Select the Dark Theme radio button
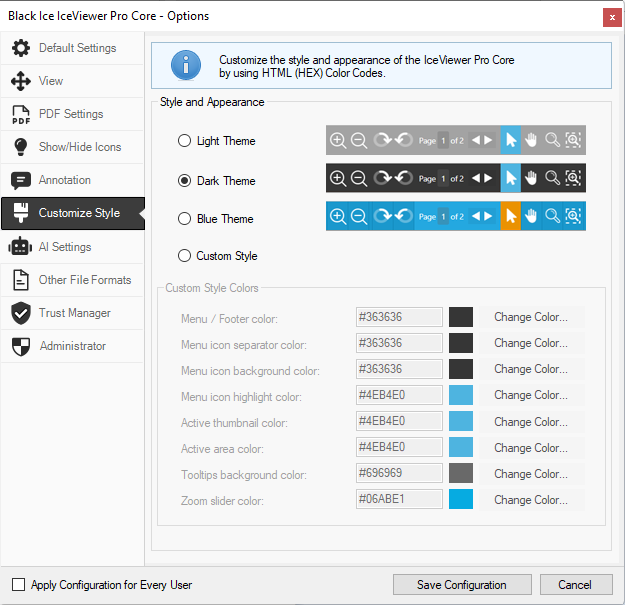The height and width of the screenshot is (605, 625). pyautogui.click(x=184, y=181)
